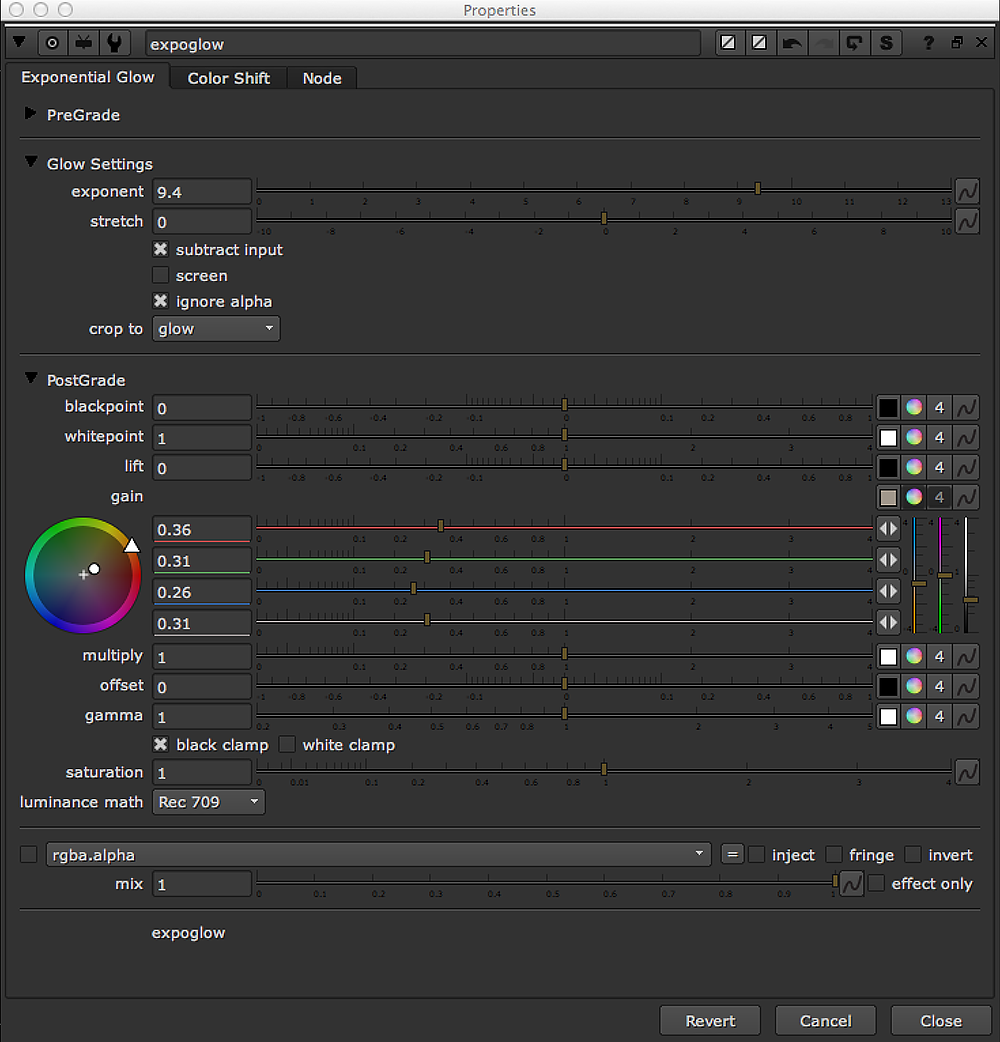The width and height of the screenshot is (1000, 1042).
Task: Open the color wheel picker for lift
Action: pos(914,467)
